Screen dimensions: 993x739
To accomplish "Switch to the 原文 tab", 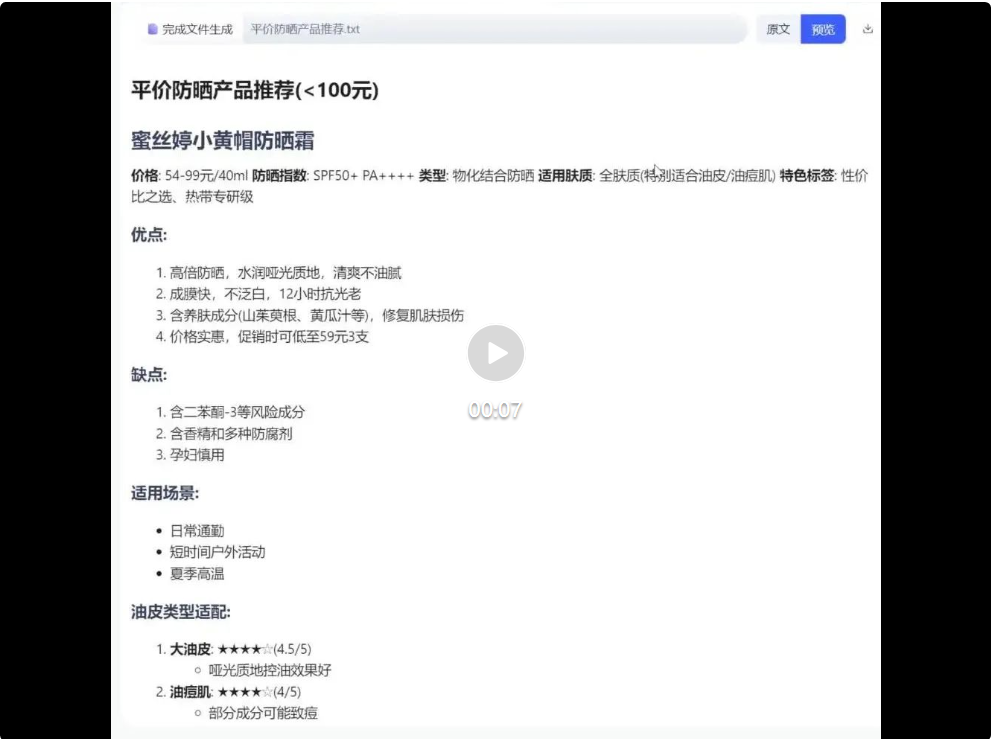I will tap(778, 29).
